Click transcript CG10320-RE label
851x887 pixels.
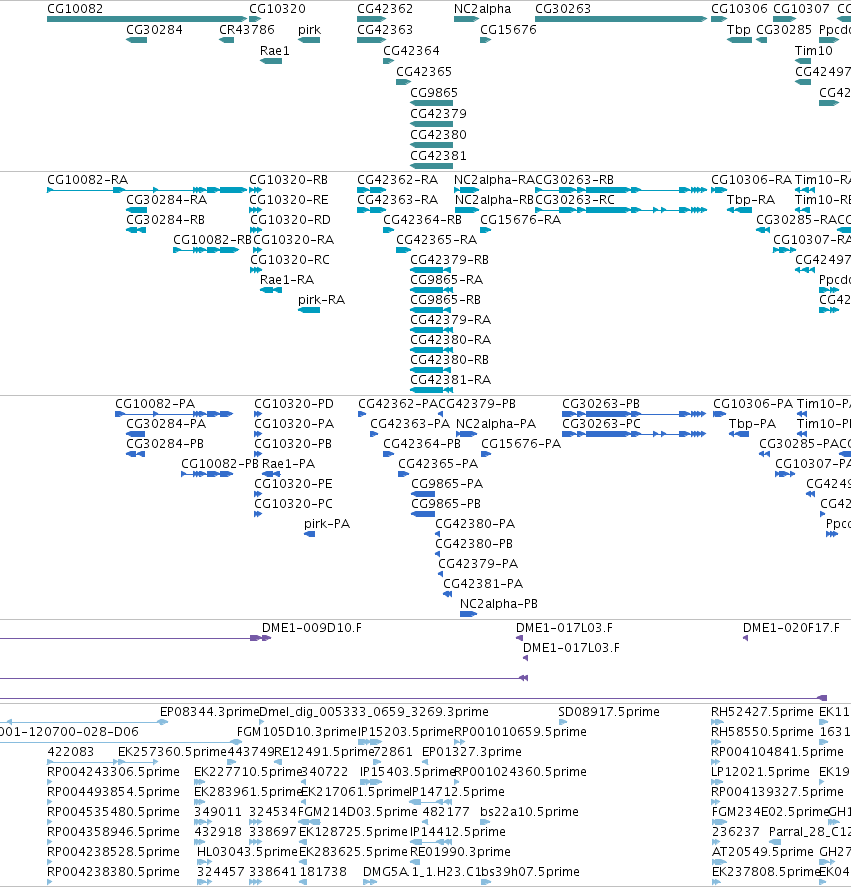[x=289, y=200]
